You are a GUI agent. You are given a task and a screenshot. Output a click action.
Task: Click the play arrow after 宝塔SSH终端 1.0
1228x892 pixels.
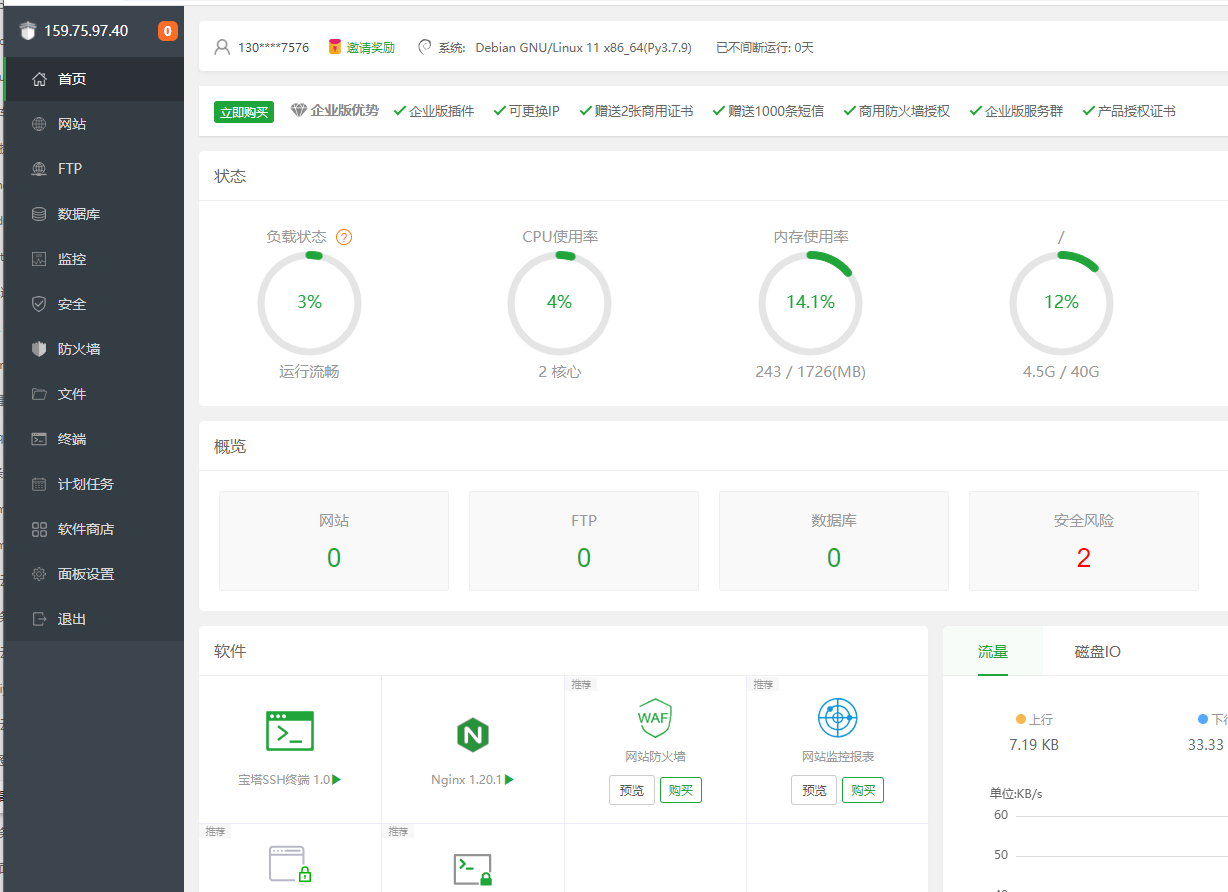coord(337,779)
